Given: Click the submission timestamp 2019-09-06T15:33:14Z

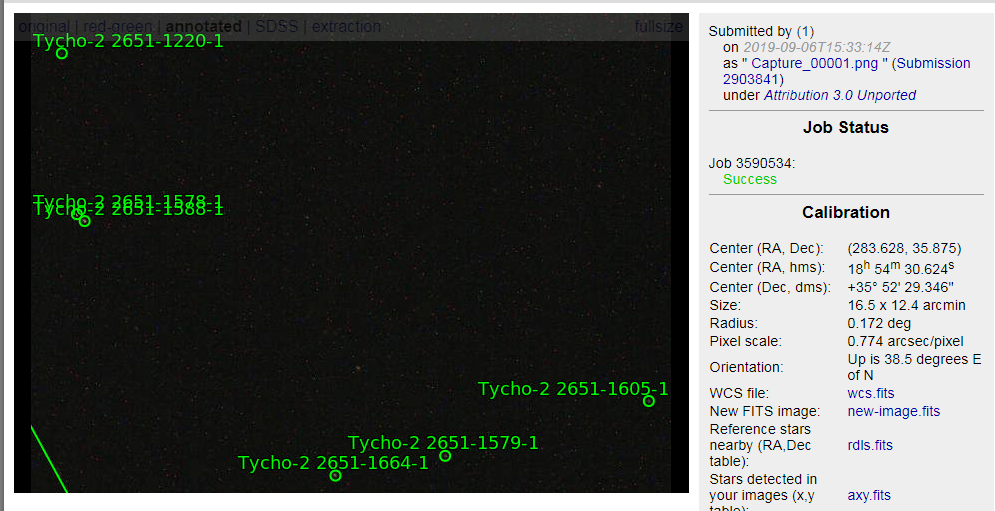Looking at the screenshot, I should tap(817, 48).
